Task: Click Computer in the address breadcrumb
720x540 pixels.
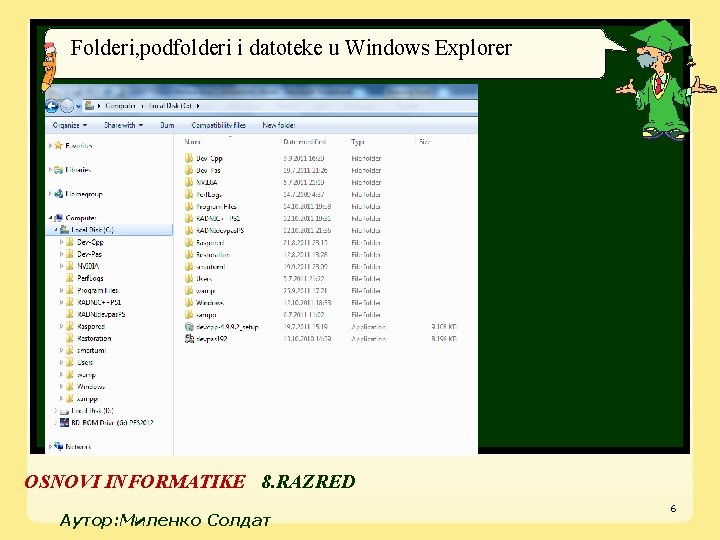Action: pyautogui.click(x=120, y=106)
